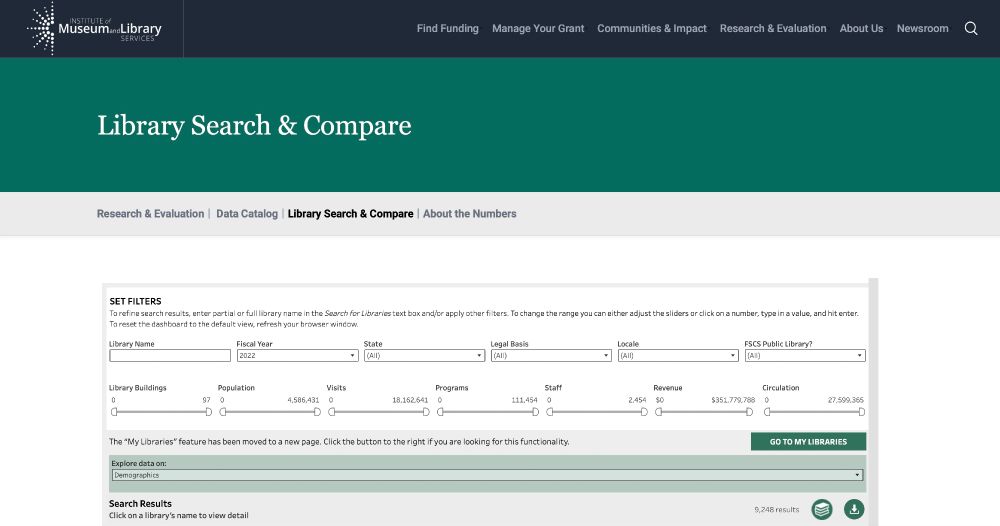Click the Circulation slider maximum handle
Screen dimensions: 1000x526
click(x=862, y=412)
